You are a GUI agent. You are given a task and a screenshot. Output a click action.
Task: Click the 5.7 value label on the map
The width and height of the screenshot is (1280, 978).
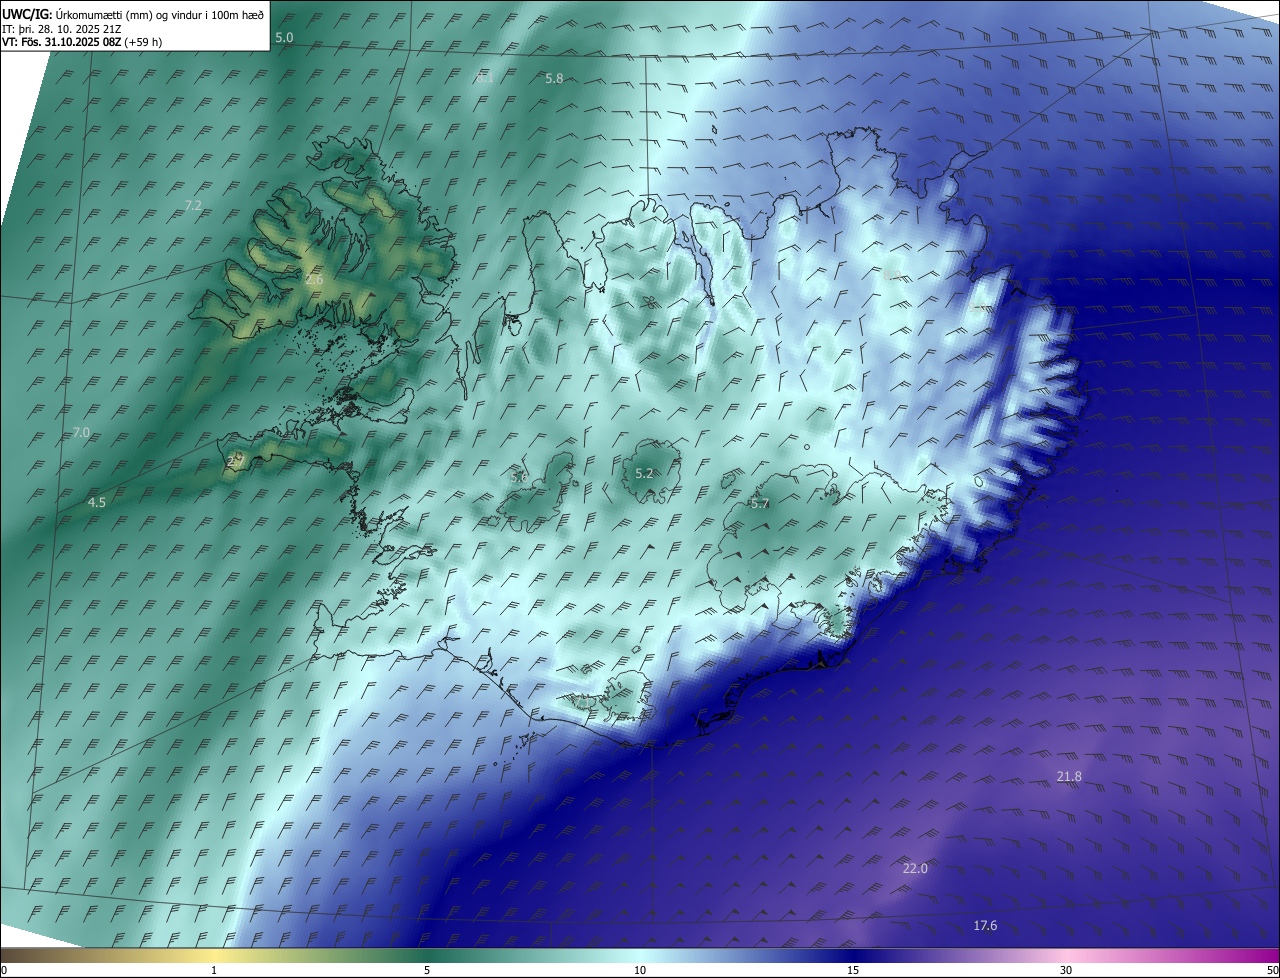pyautogui.click(x=760, y=503)
